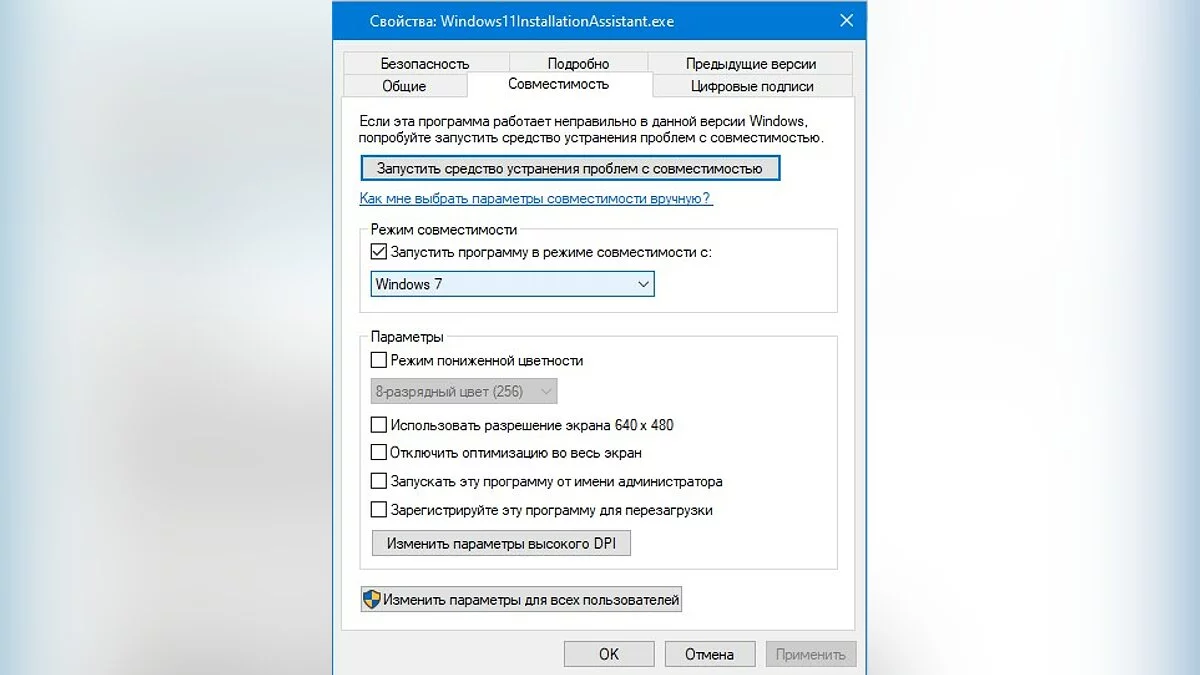Open the Цифровые подписи tab
This screenshot has width=1200, height=675.
(x=752, y=86)
